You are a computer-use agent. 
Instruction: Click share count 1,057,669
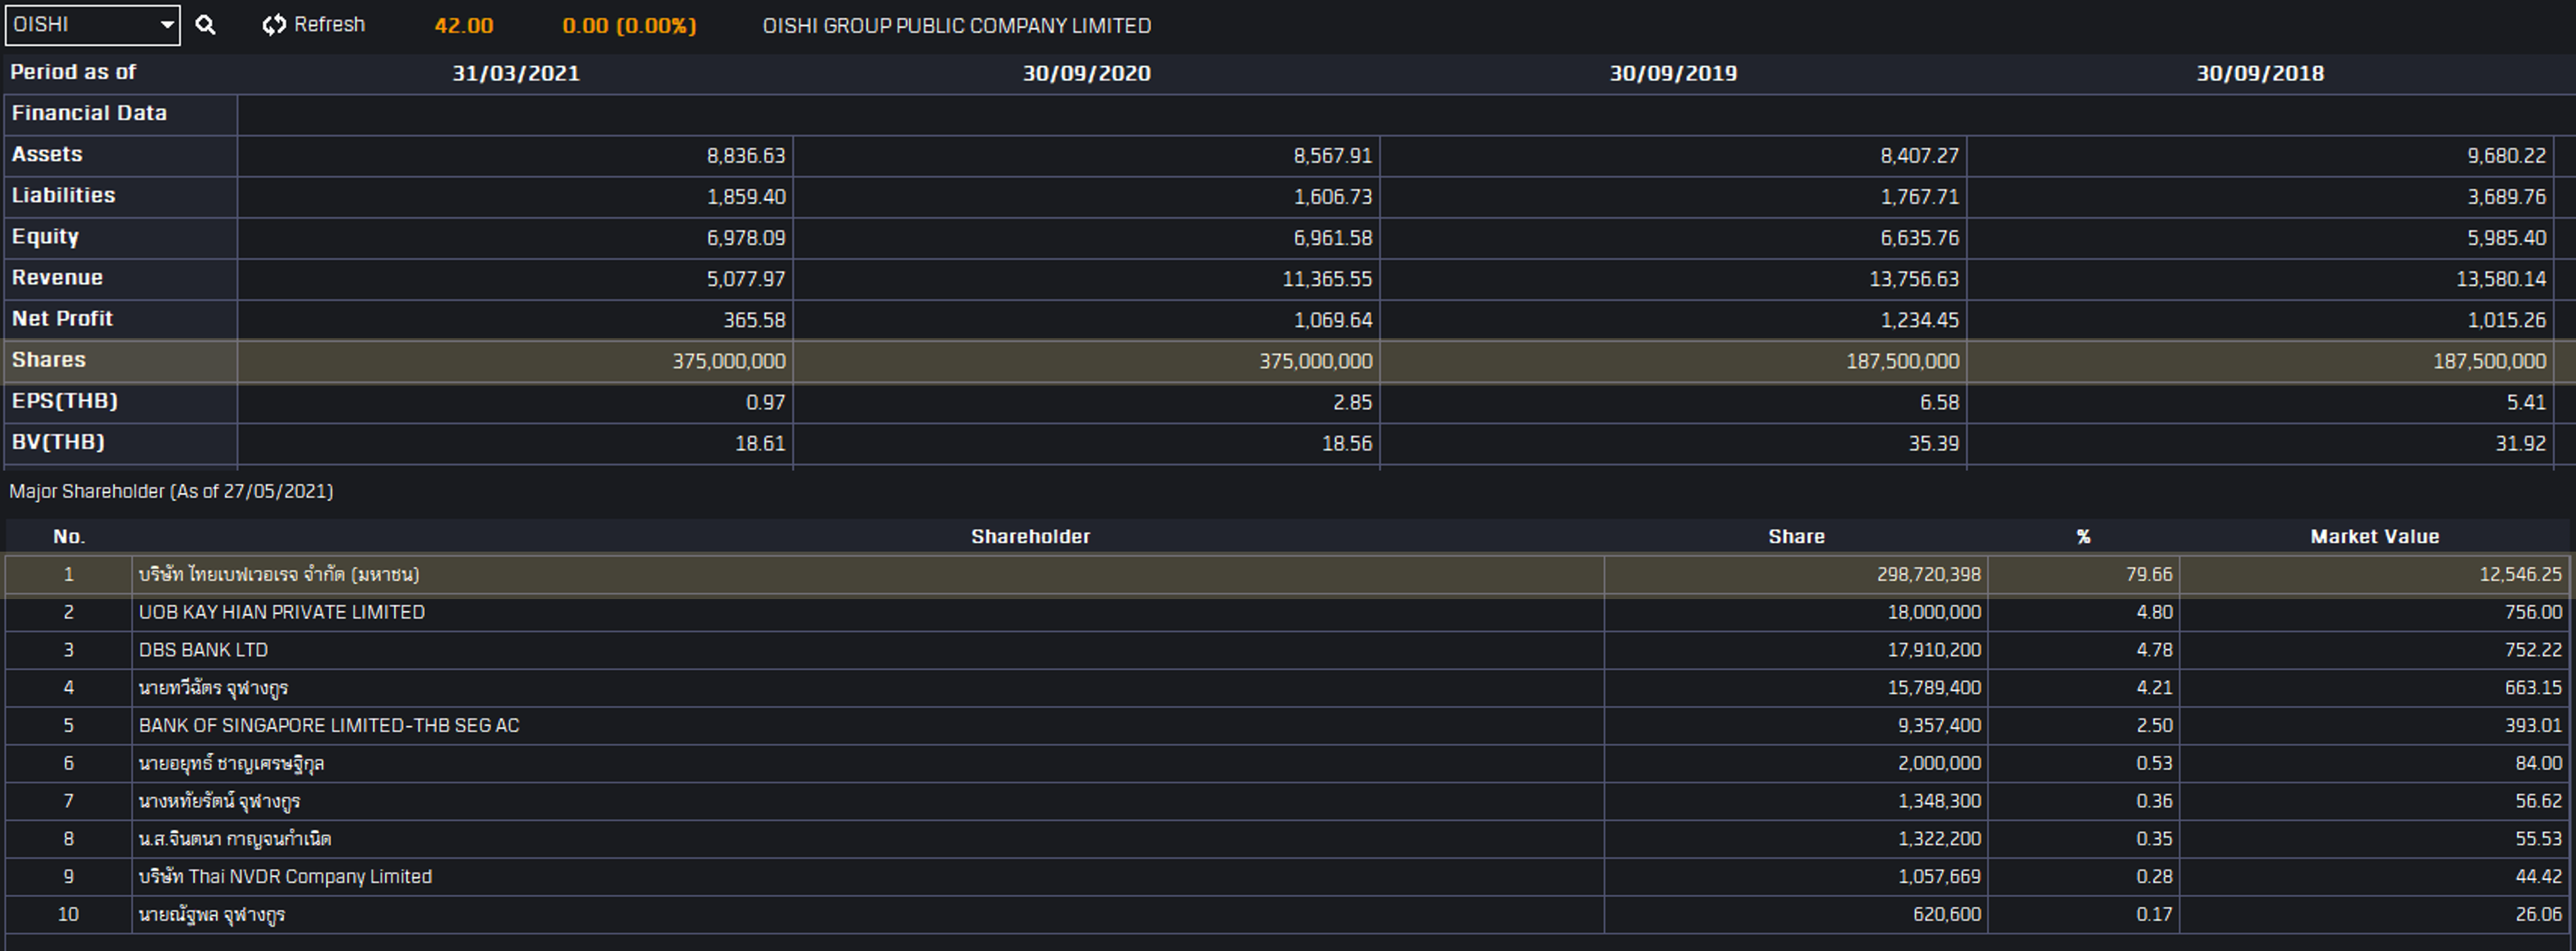[x=1940, y=877]
